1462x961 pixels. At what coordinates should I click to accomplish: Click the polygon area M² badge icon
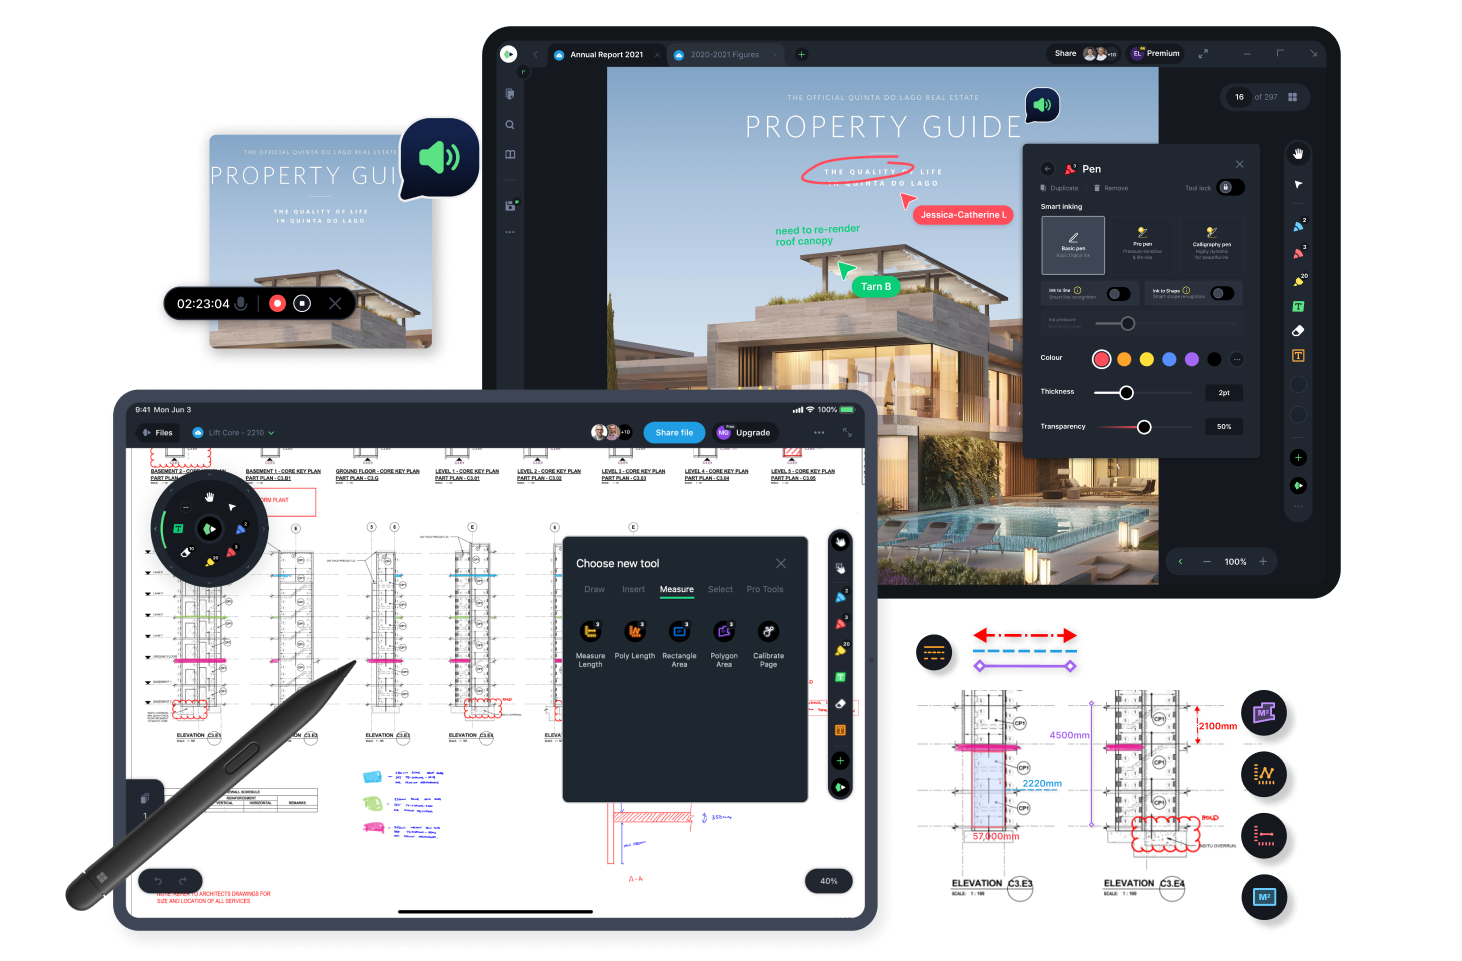1264,713
